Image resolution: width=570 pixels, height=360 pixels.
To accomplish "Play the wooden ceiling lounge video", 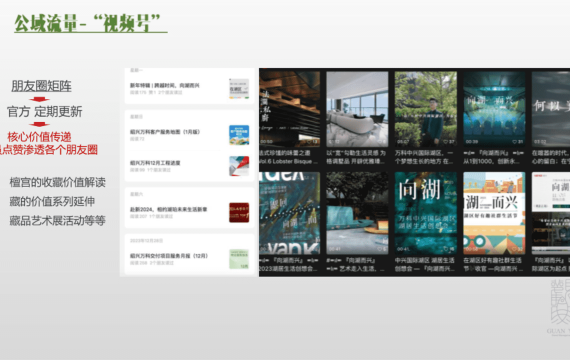I will coord(290,109).
